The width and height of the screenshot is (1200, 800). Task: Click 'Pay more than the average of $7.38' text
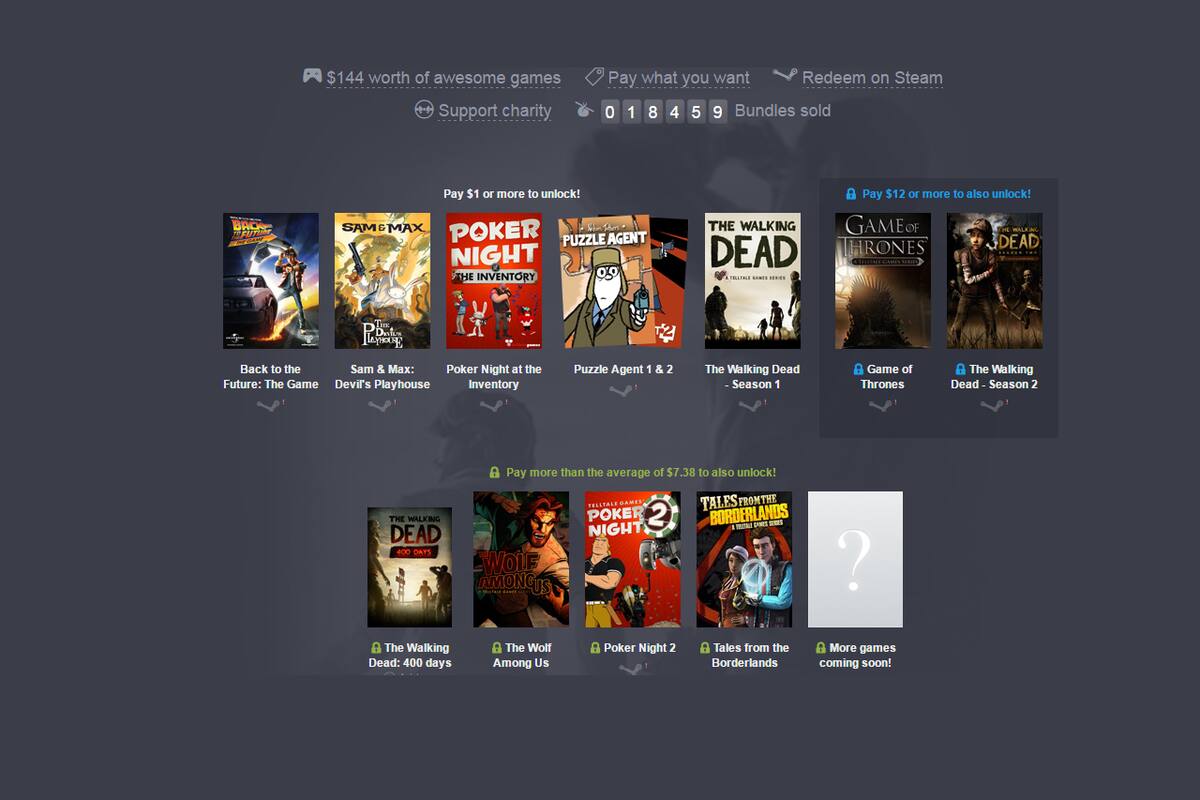[x=641, y=472]
